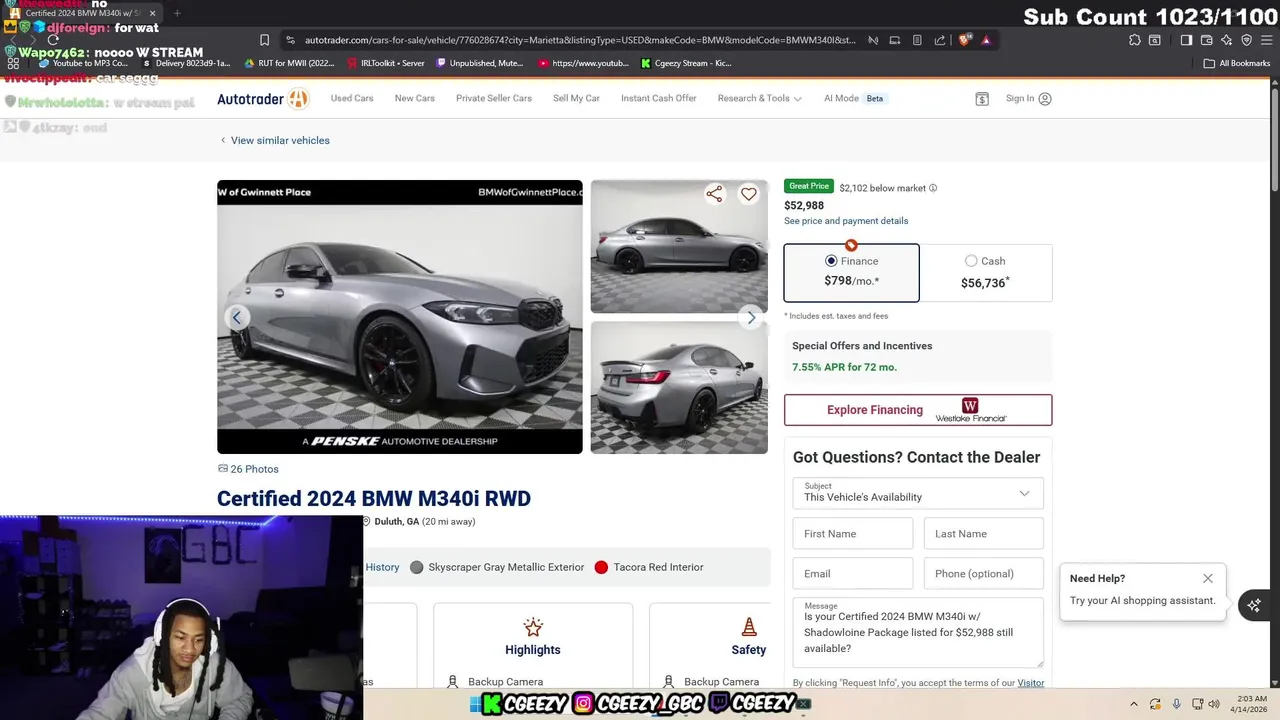The width and height of the screenshot is (1280, 720).
Task: Open the All Bookmarks folder
Action: [x=1237, y=63]
